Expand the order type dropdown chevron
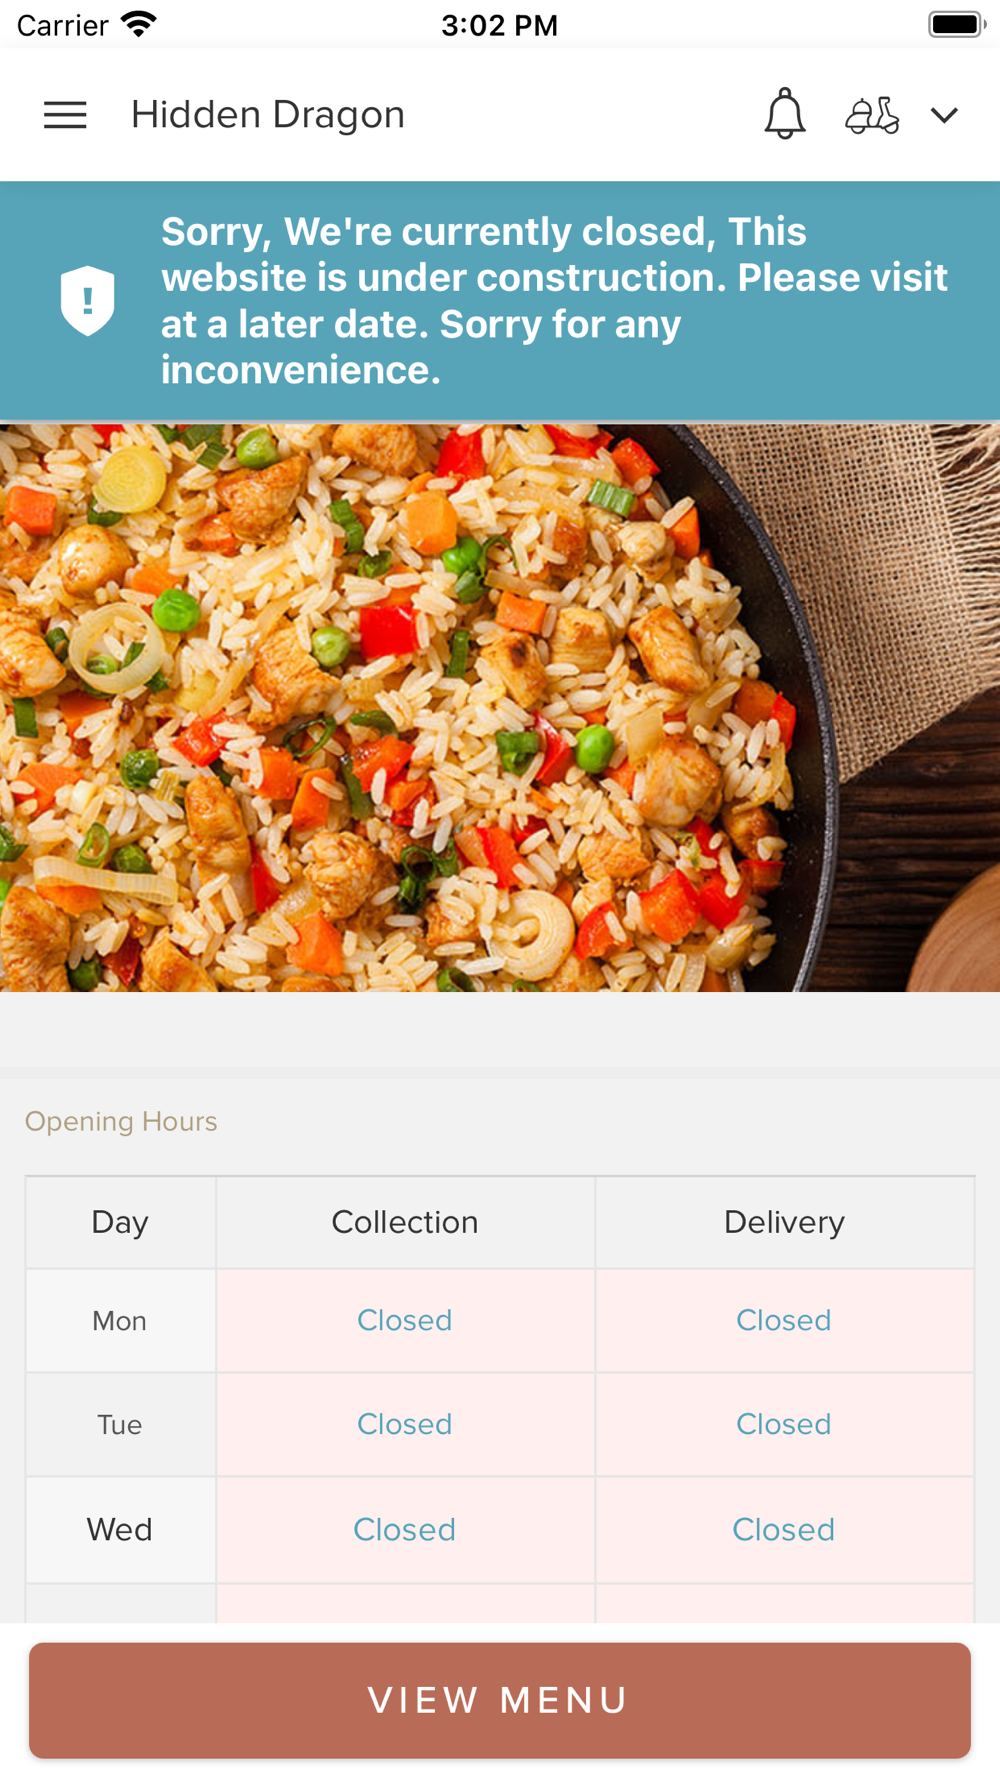The height and width of the screenshot is (1778, 1000). click(944, 115)
